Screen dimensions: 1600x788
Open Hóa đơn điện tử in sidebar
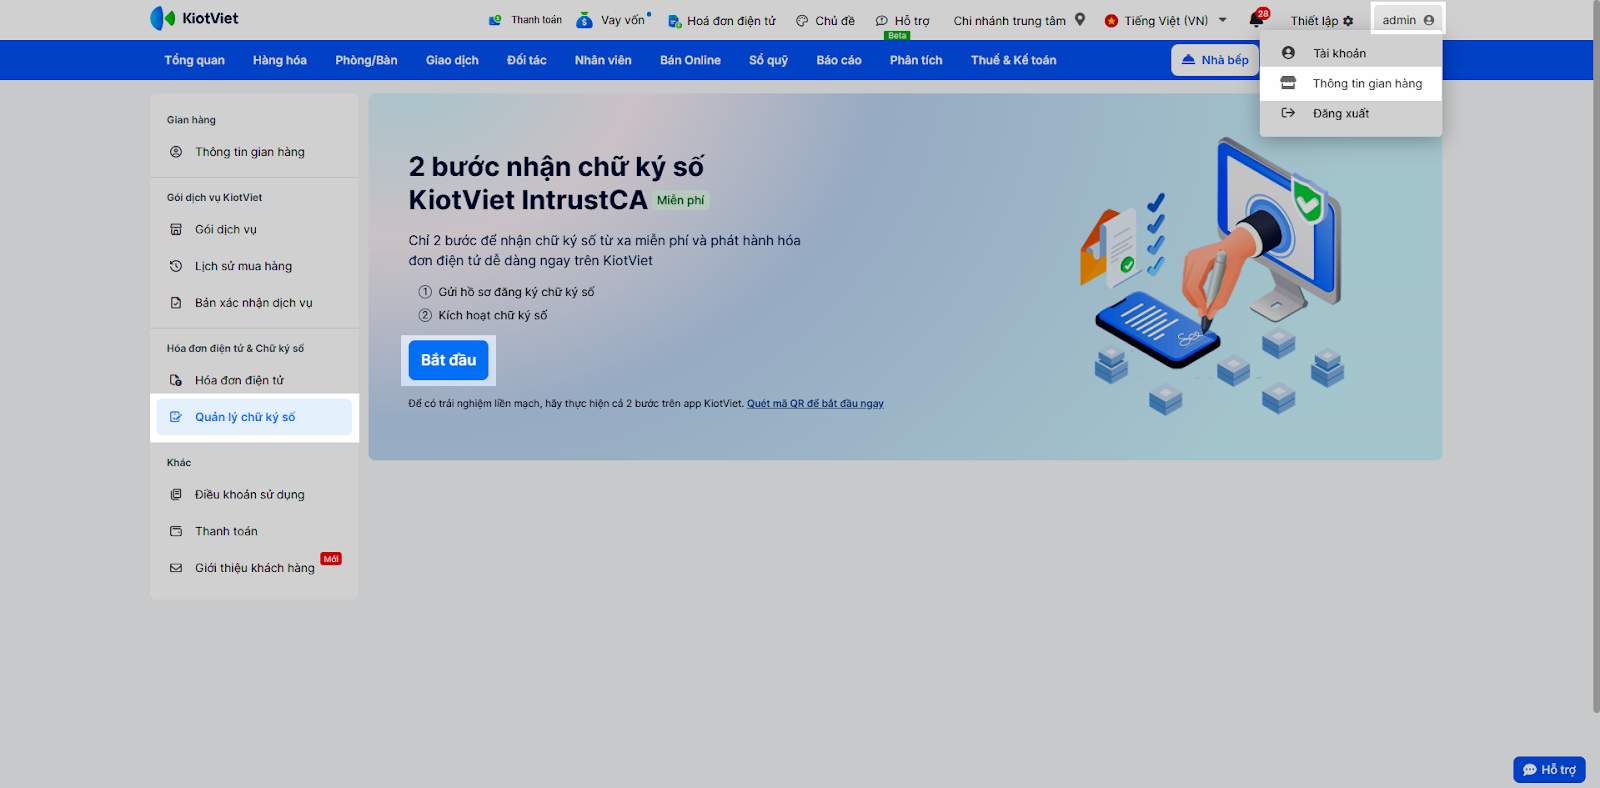point(254,380)
